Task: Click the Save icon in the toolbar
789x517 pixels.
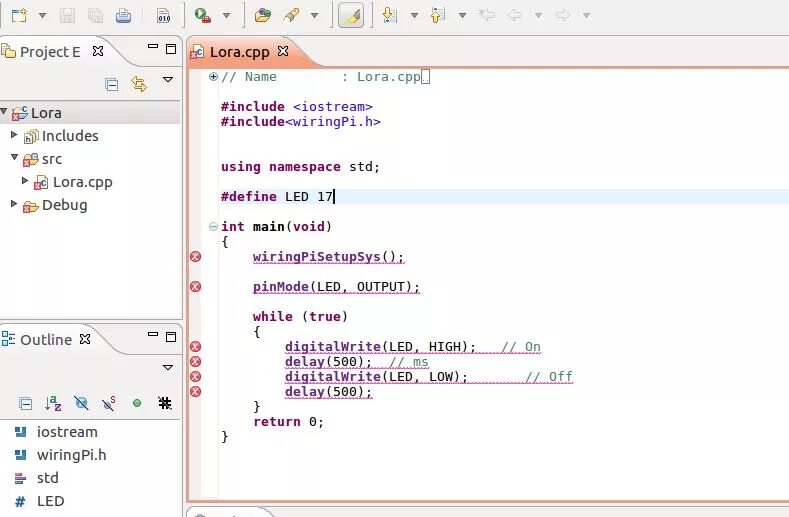Action: pyautogui.click(x=67, y=16)
